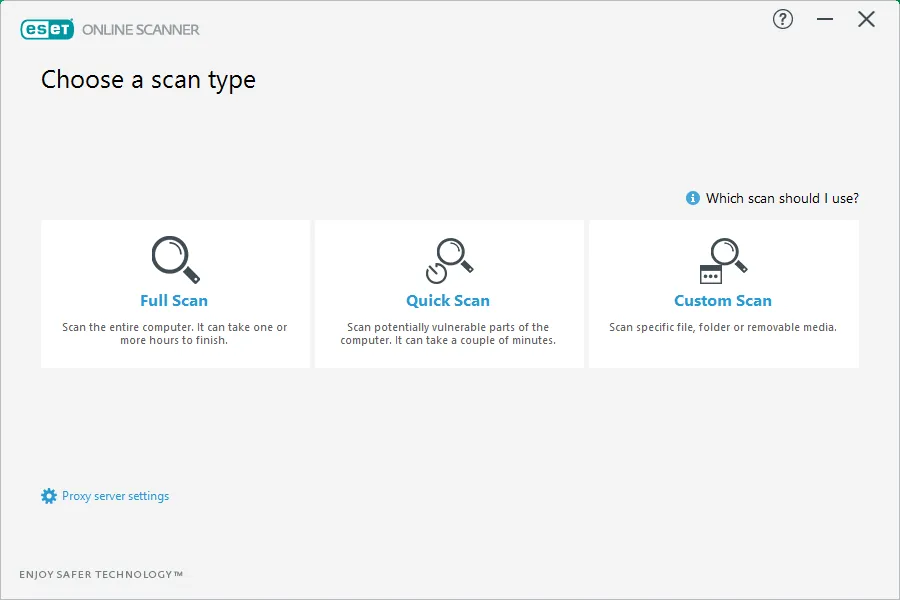
Task: Click the 'ONLINE SCANNER' title text
Action: (141, 30)
